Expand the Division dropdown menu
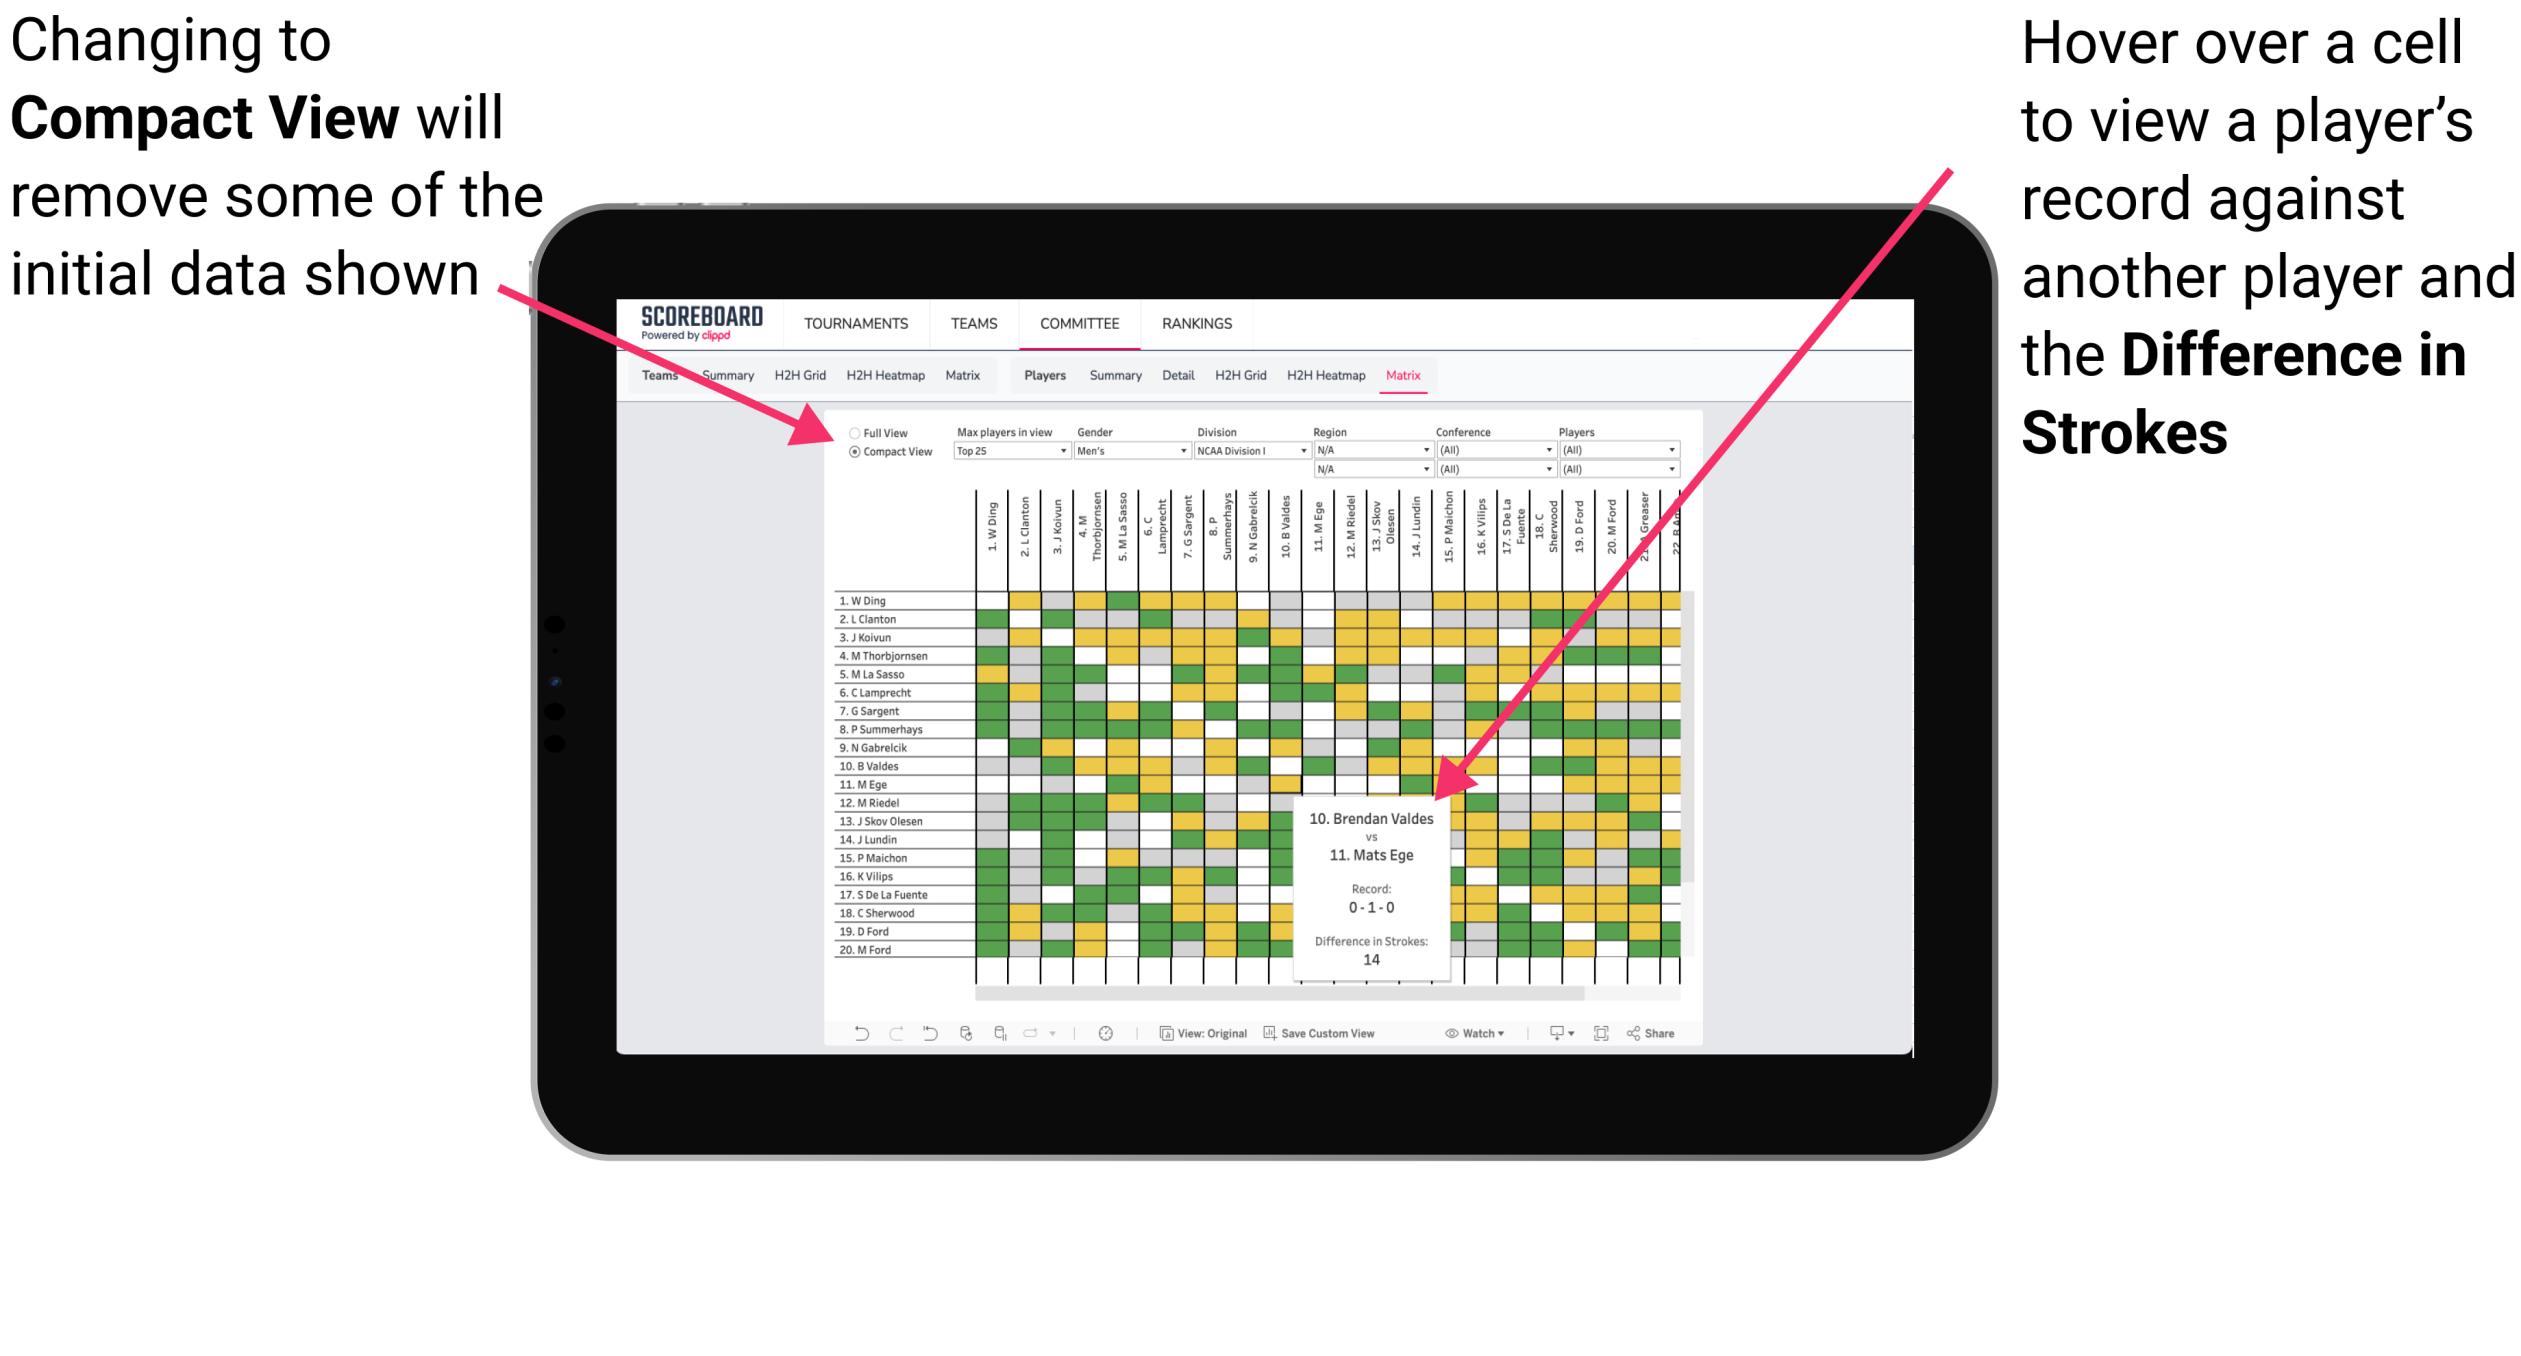The width and height of the screenshot is (2521, 1356). [1309, 451]
